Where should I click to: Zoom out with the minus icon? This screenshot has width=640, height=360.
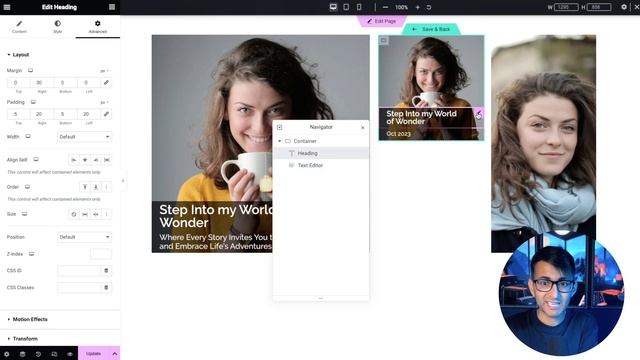[x=385, y=7]
